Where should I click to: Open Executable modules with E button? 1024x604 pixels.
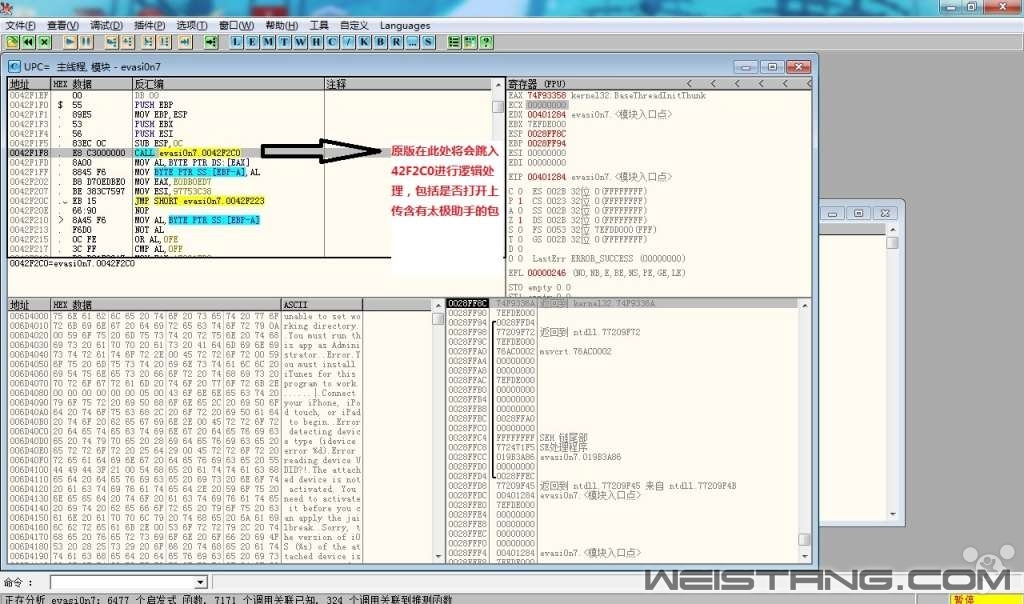pyautogui.click(x=253, y=42)
